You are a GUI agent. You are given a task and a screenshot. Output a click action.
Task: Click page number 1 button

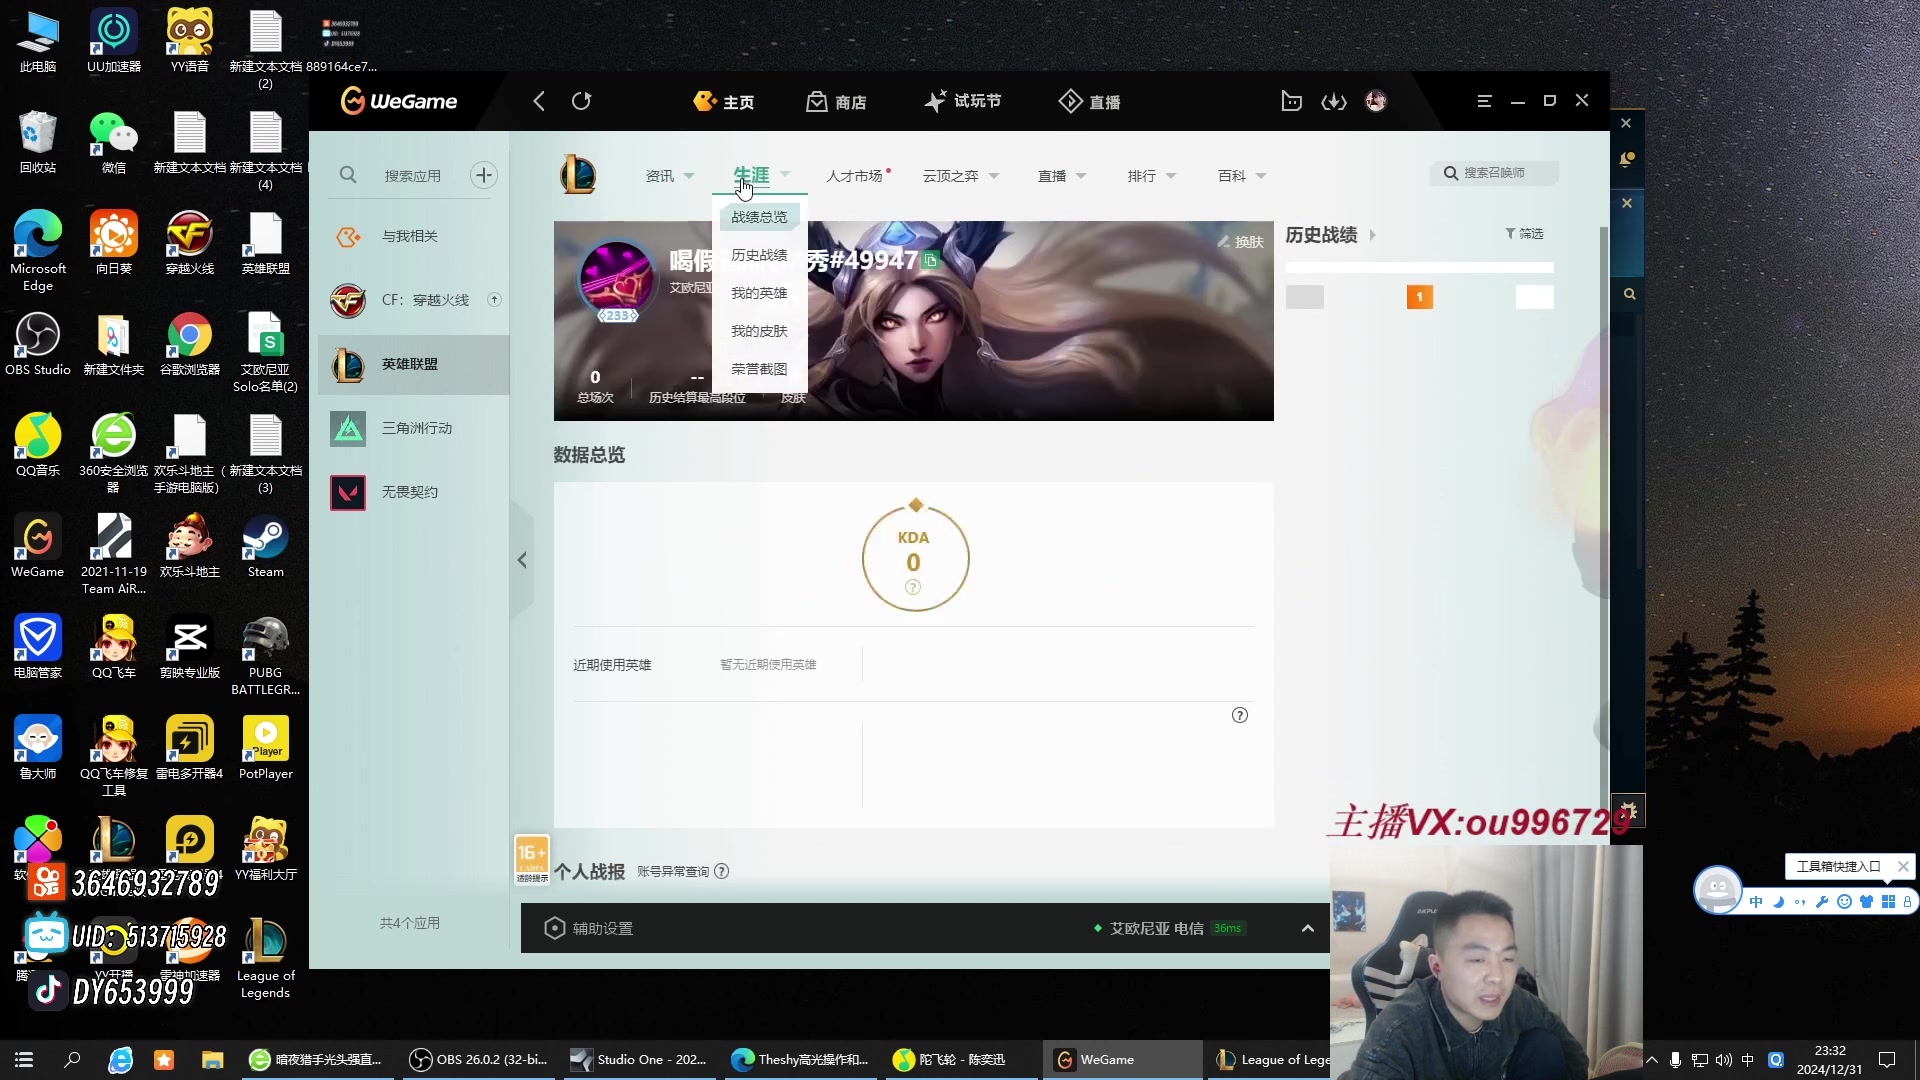coord(1419,297)
